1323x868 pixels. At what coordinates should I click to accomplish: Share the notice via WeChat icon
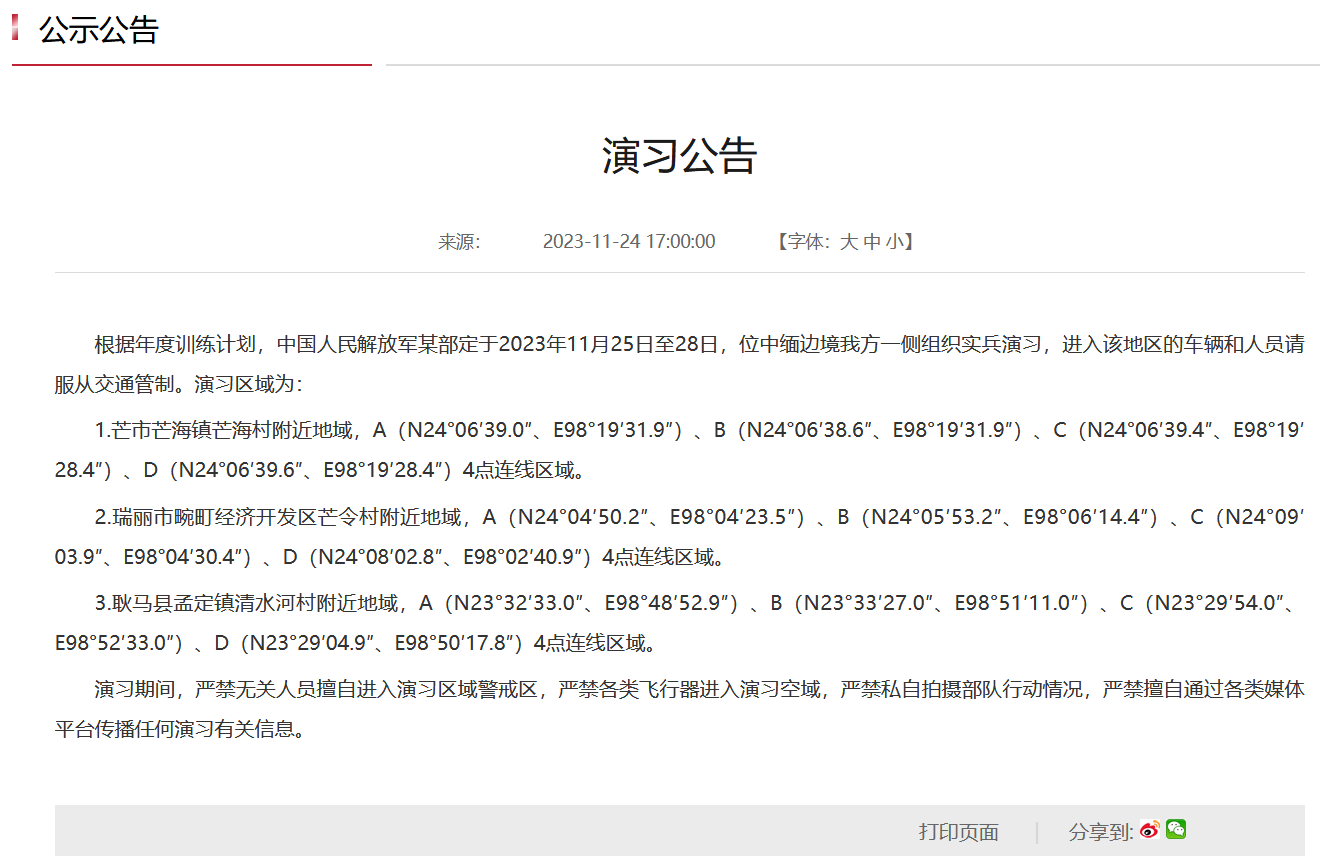click(1176, 830)
